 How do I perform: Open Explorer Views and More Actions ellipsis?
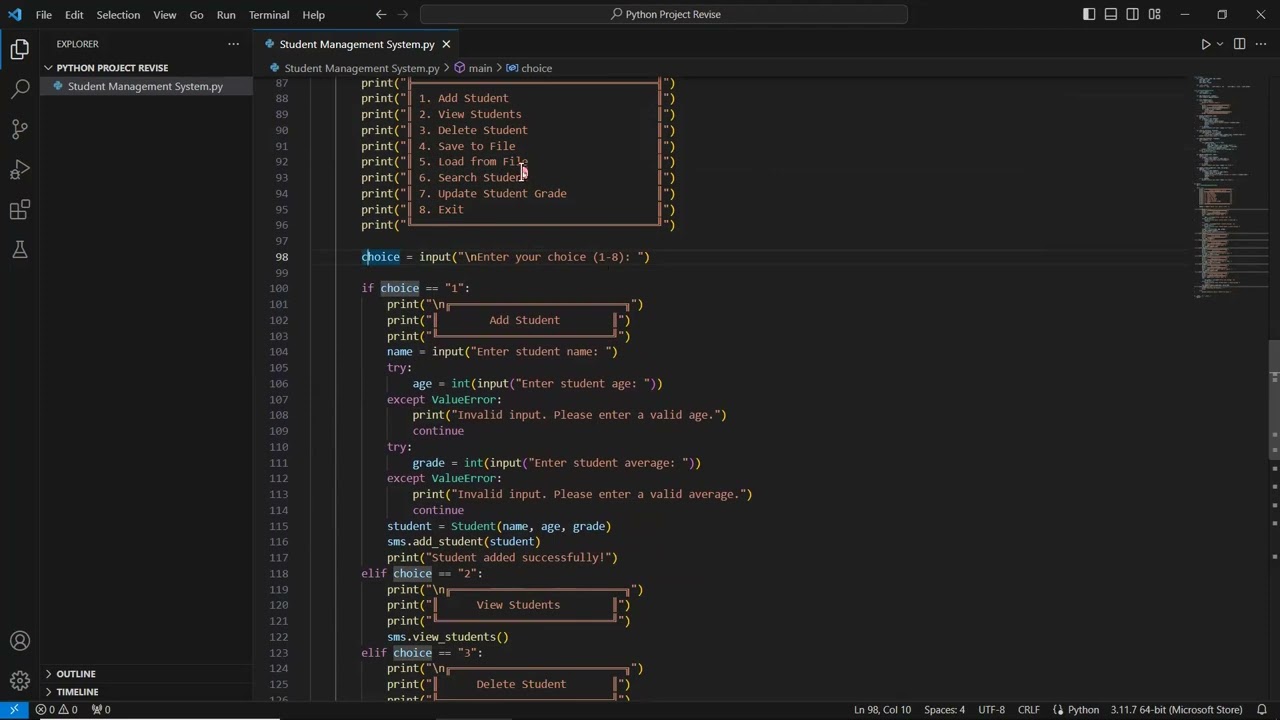(x=233, y=44)
